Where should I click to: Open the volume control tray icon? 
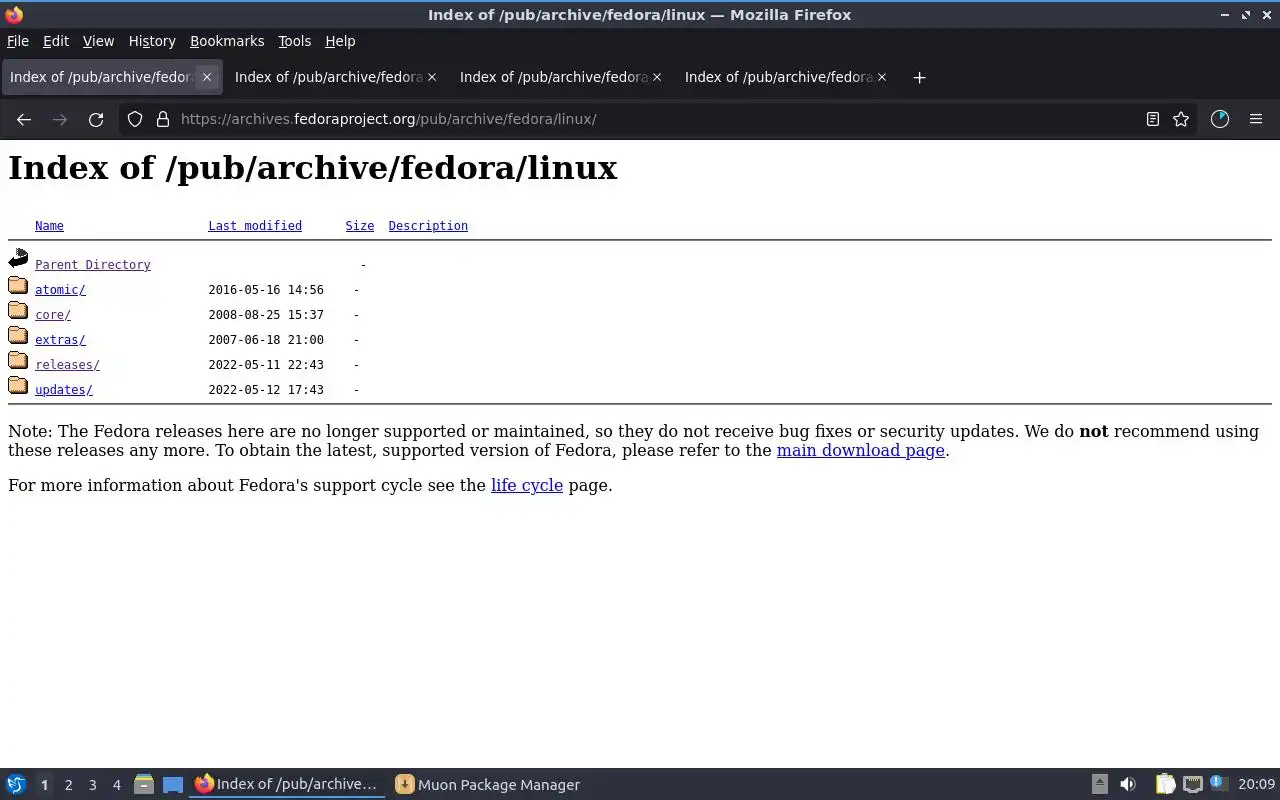(x=1128, y=785)
